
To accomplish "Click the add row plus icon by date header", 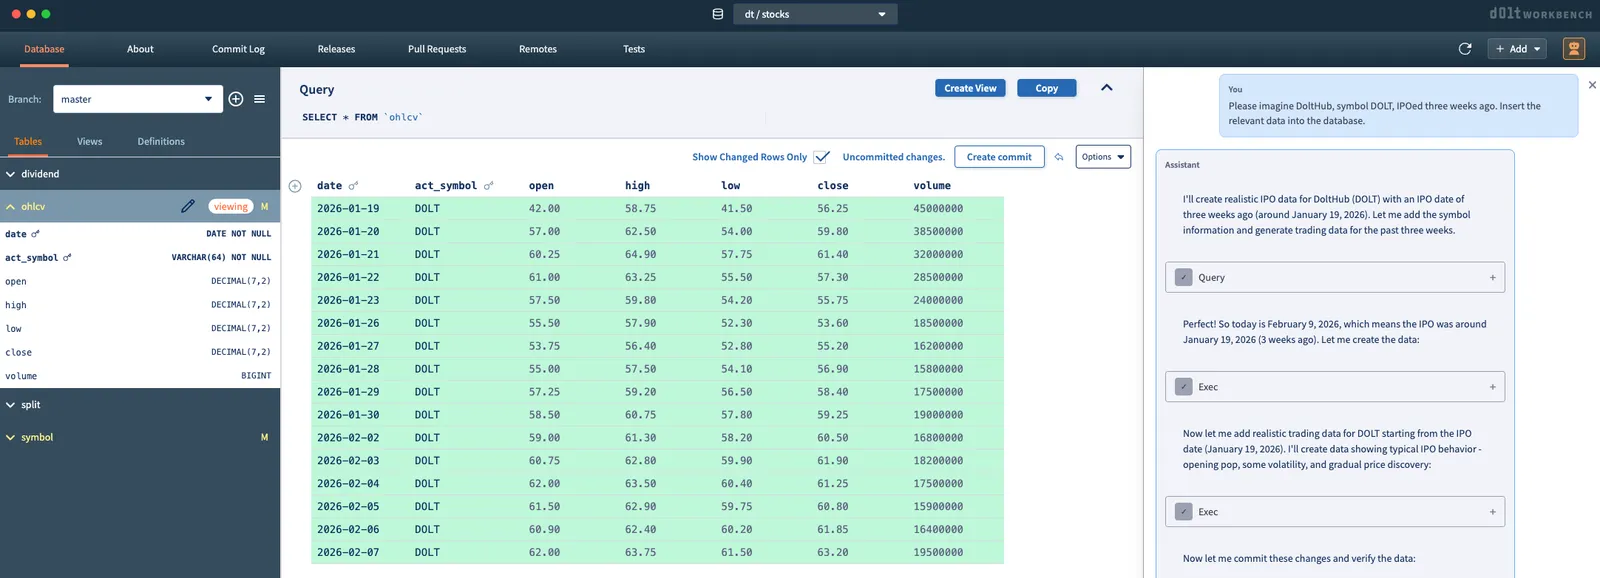I will tap(295, 186).
